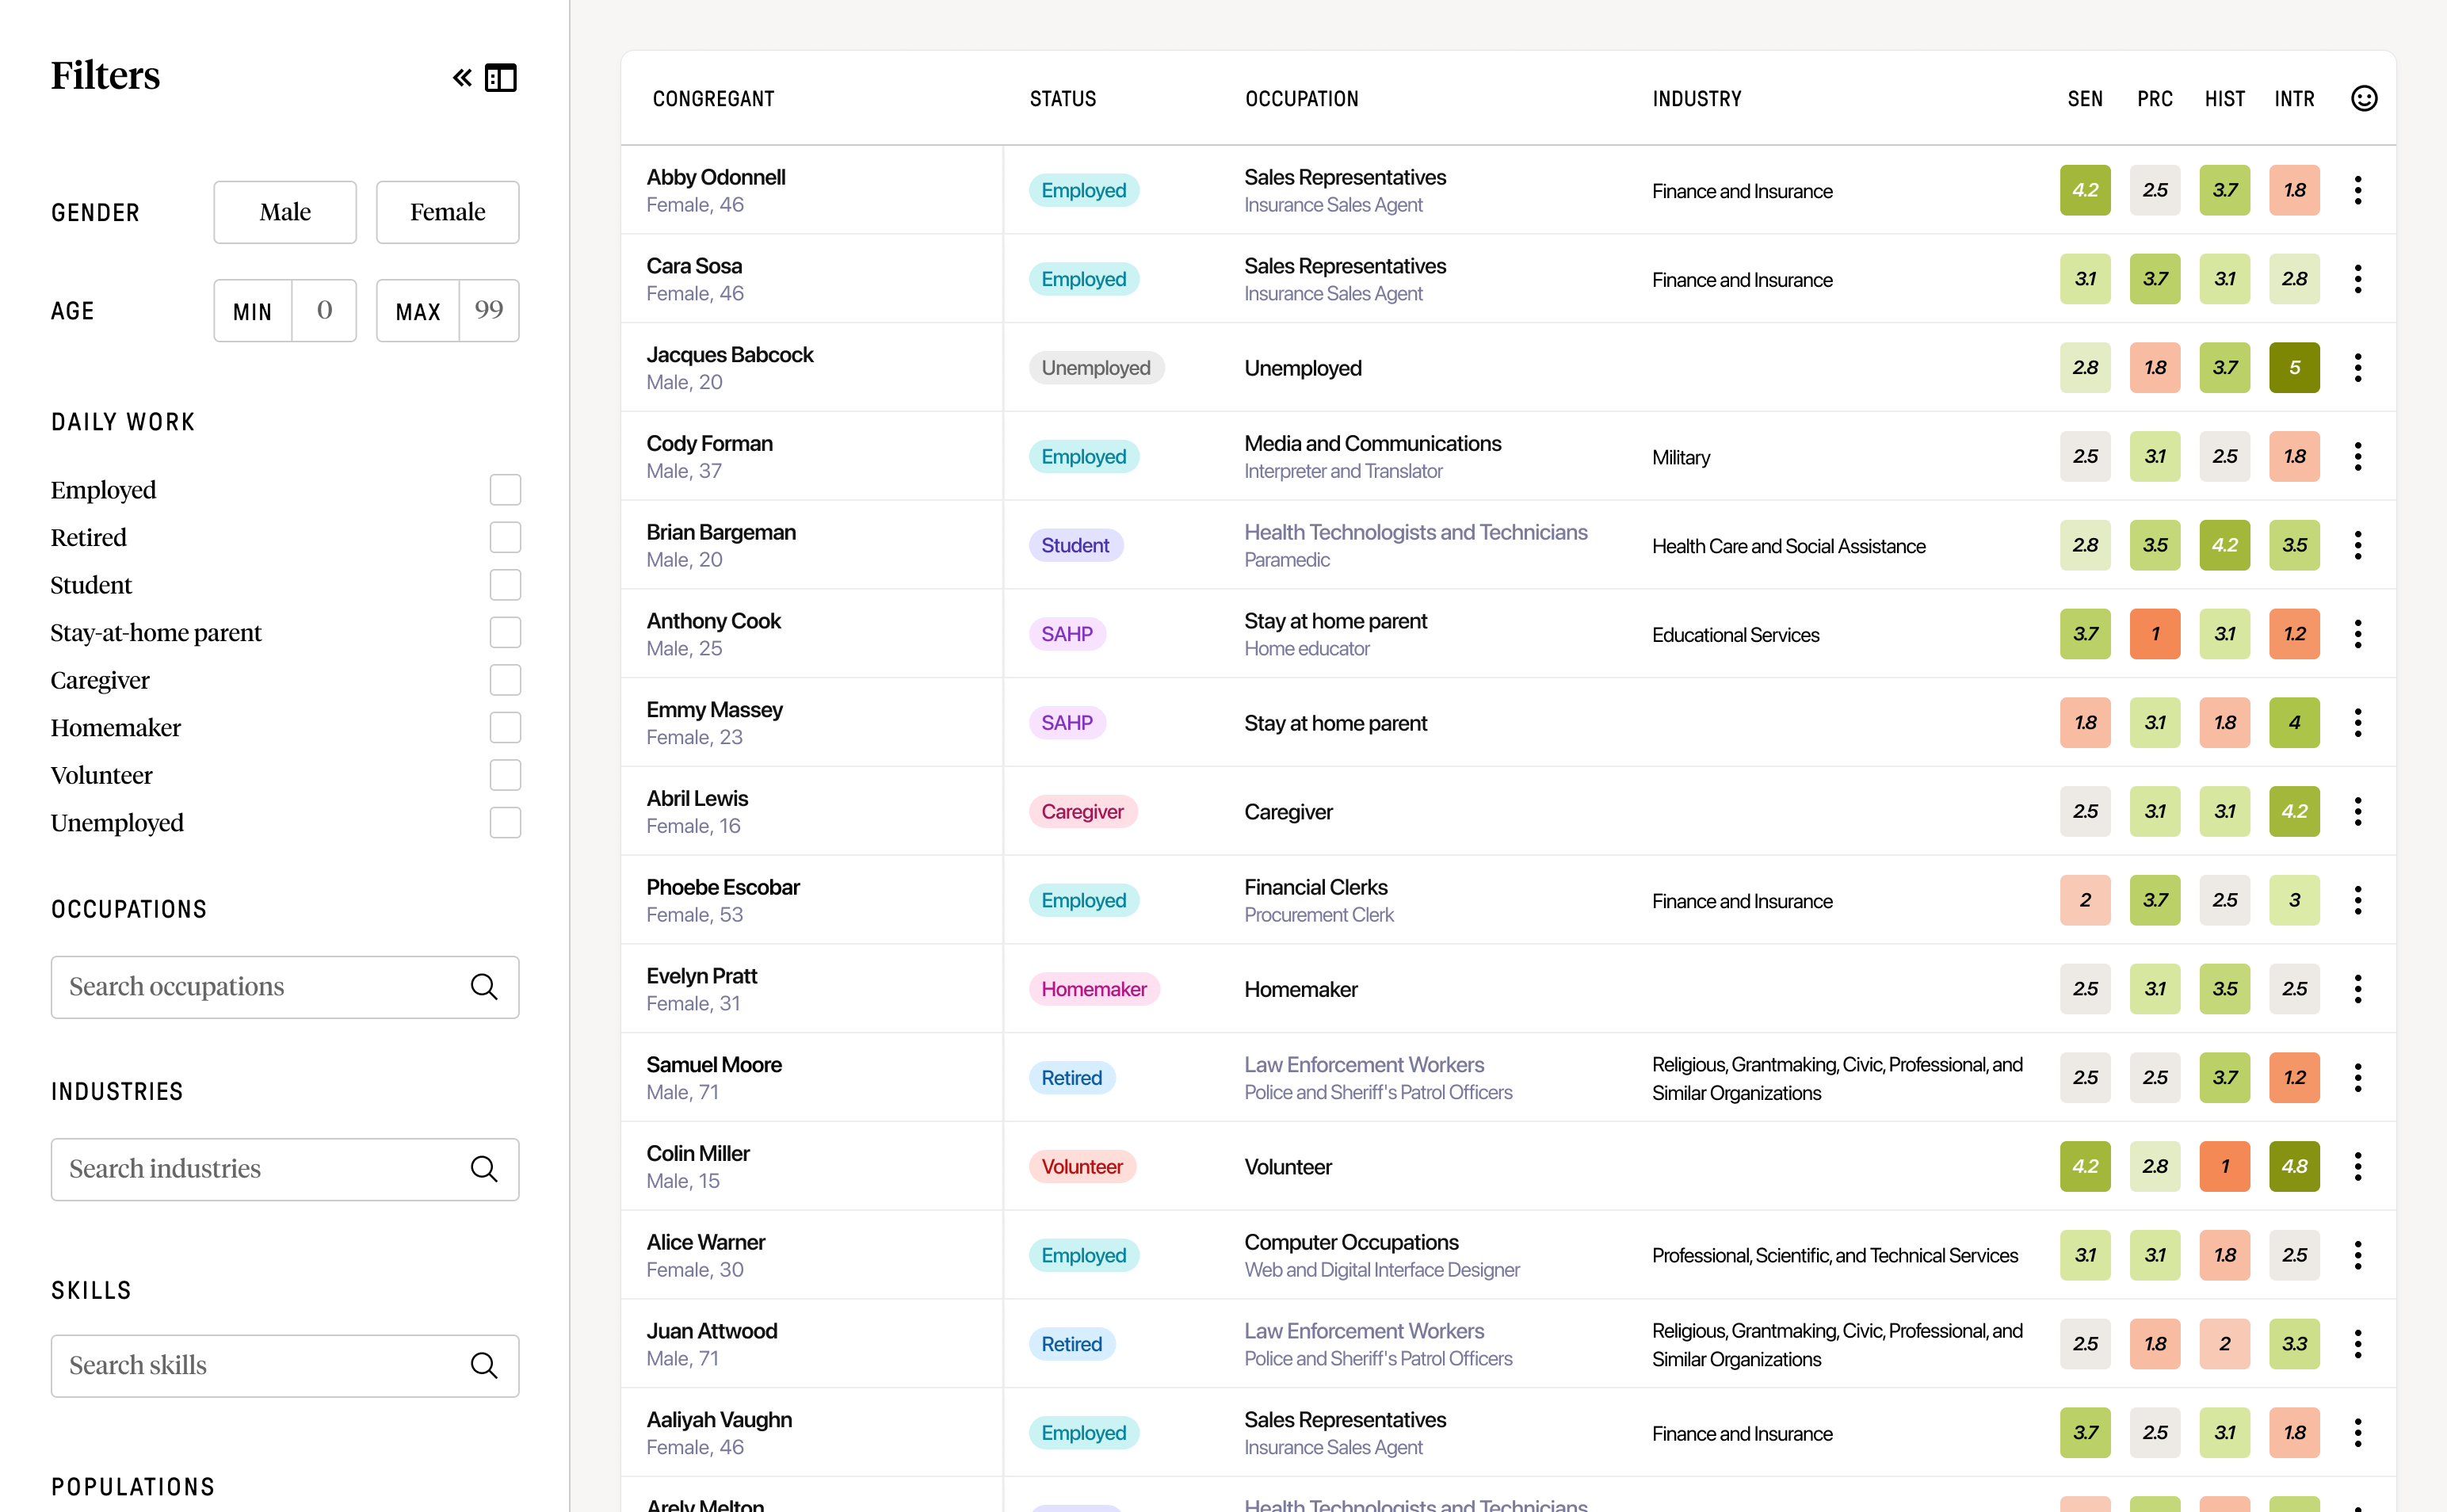
Task: Focus the Search occupations field
Action: click(x=285, y=987)
